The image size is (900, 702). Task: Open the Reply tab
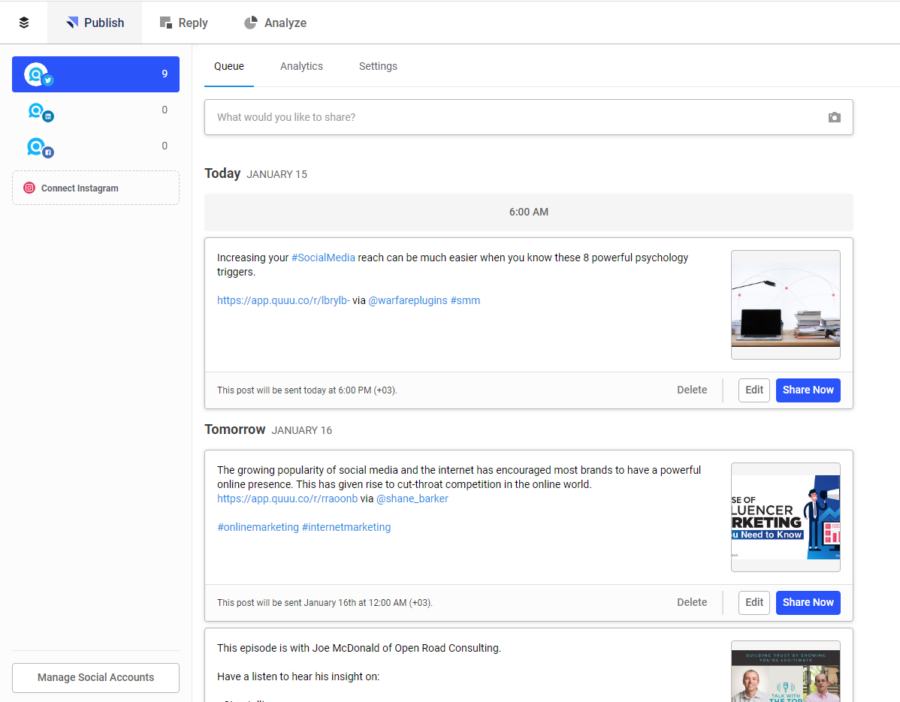pyautogui.click(x=184, y=22)
